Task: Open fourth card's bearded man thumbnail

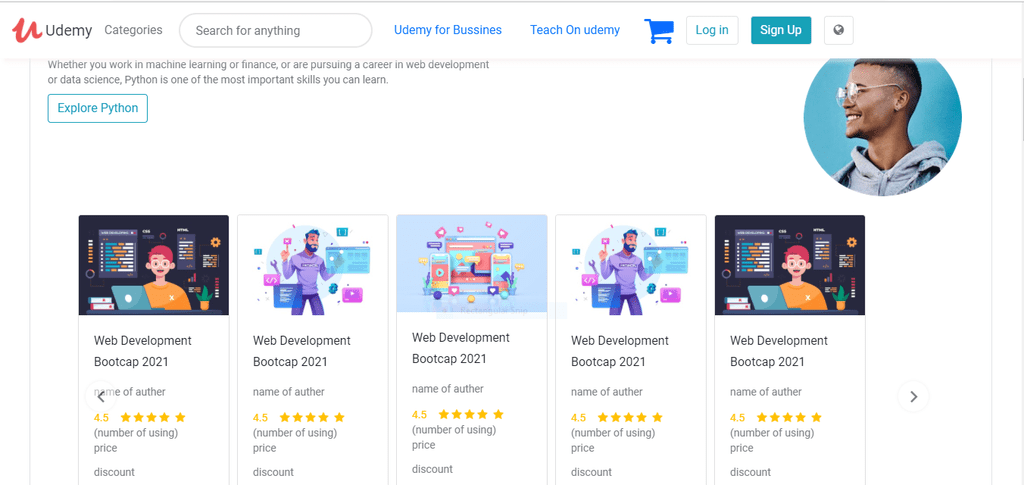Action: pos(630,265)
